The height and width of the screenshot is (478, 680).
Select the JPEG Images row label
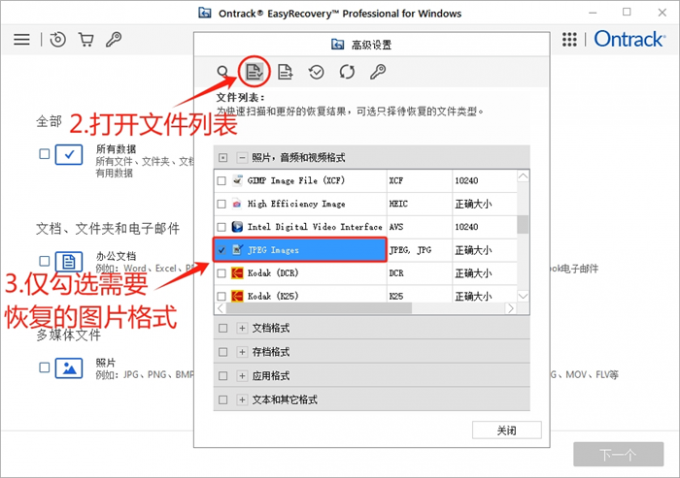[273, 250]
